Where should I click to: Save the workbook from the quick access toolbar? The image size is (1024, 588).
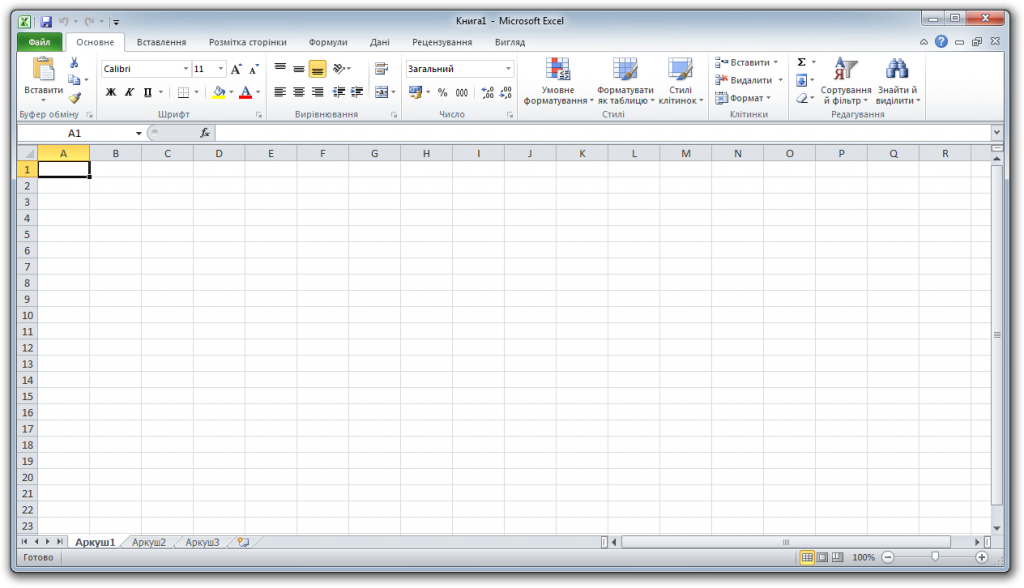click(x=46, y=22)
